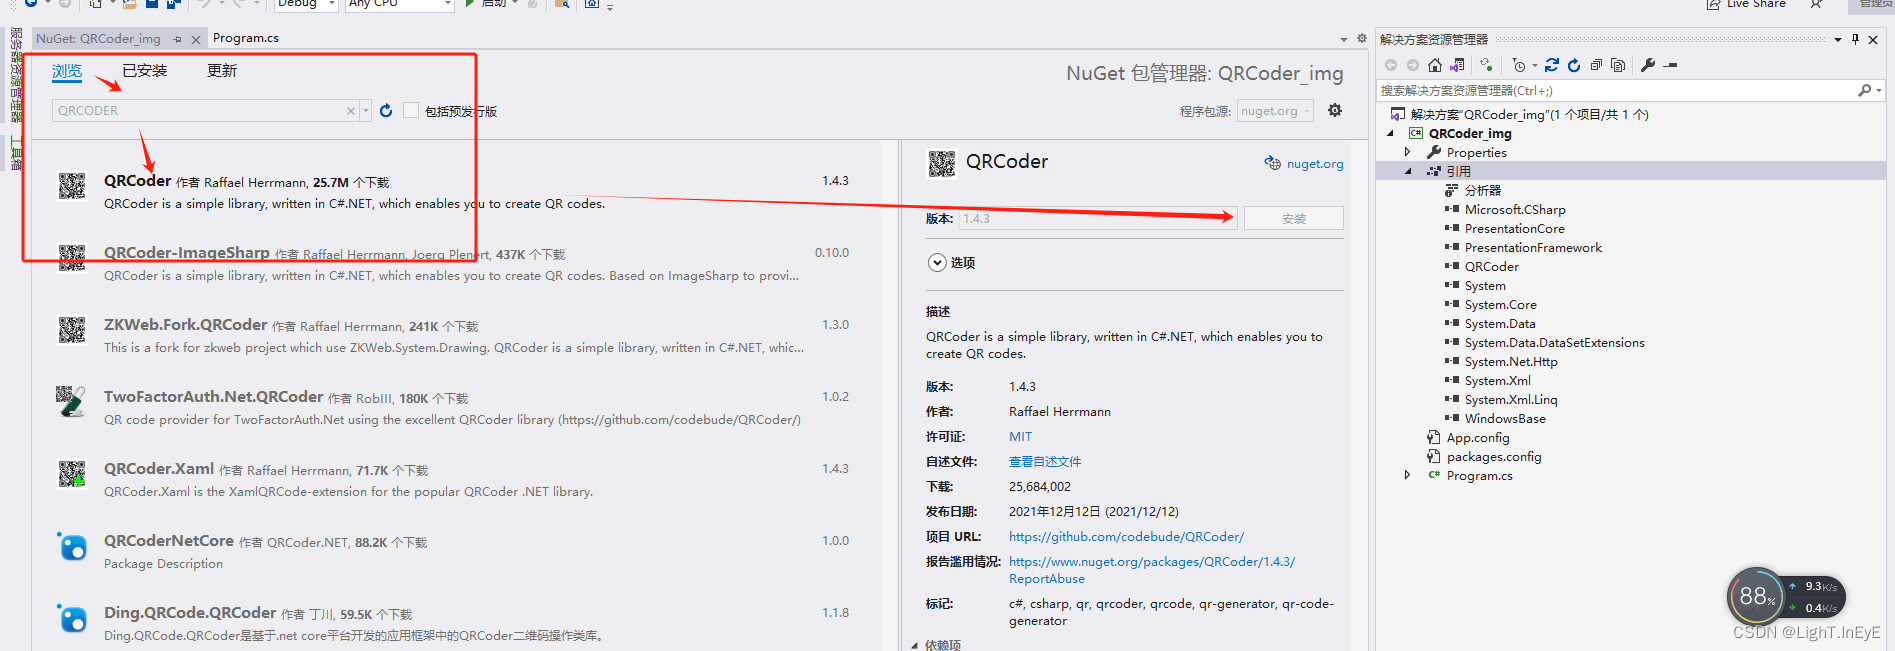The width and height of the screenshot is (1895, 651).
Task: Toggle preview selected items icon
Action: point(1670,65)
